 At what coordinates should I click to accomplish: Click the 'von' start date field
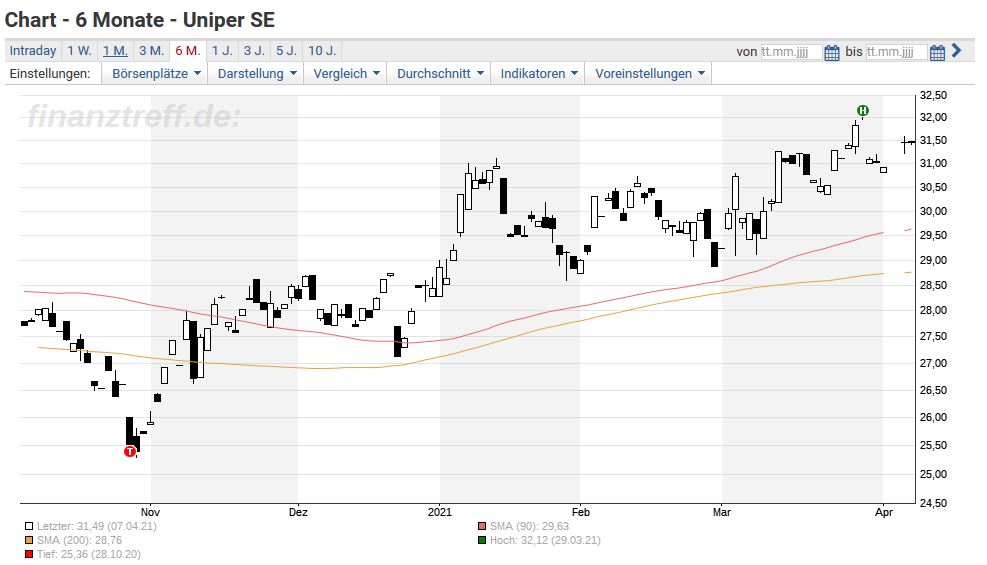pyautogui.click(x=791, y=52)
